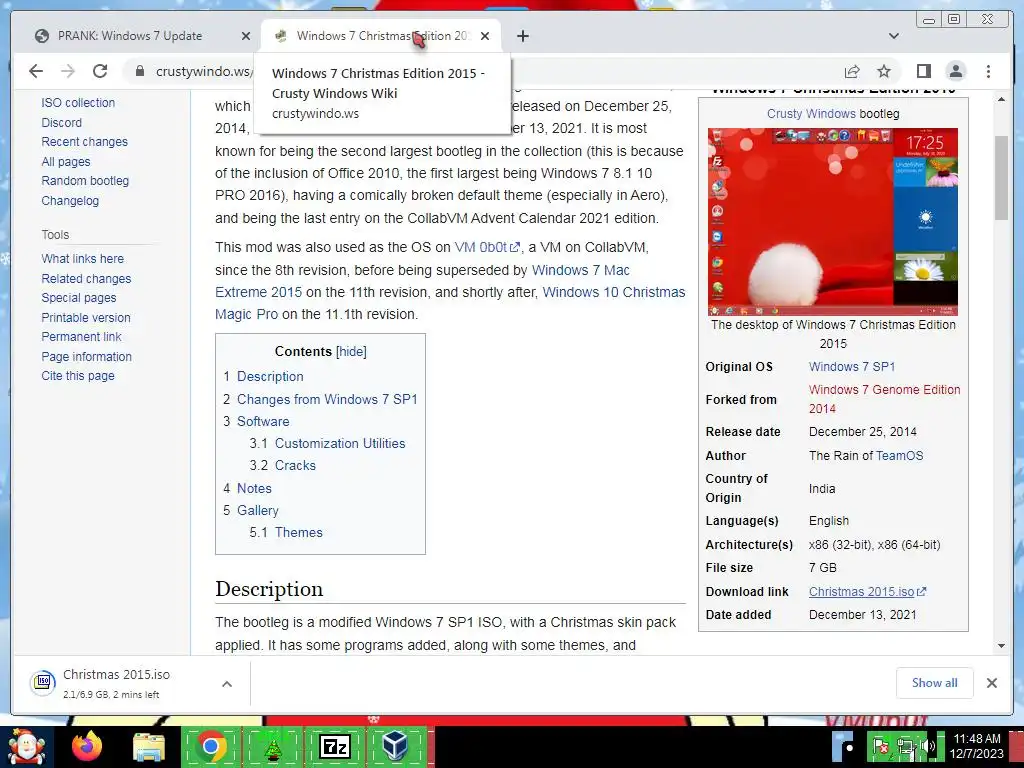
Task: Open File Explorer from the taskbar
Action: click(x=149, y=747)
